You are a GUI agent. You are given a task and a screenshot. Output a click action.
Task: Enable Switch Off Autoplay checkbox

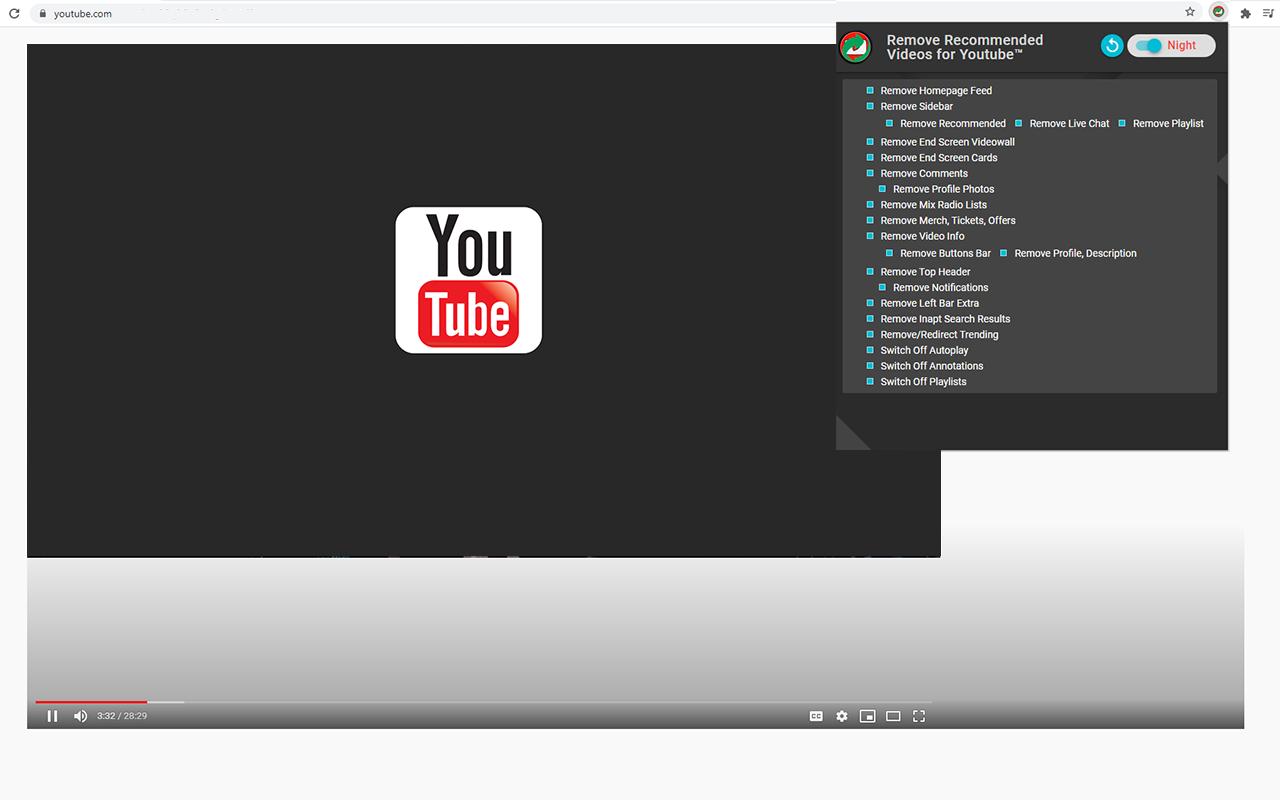click(870, 350)
